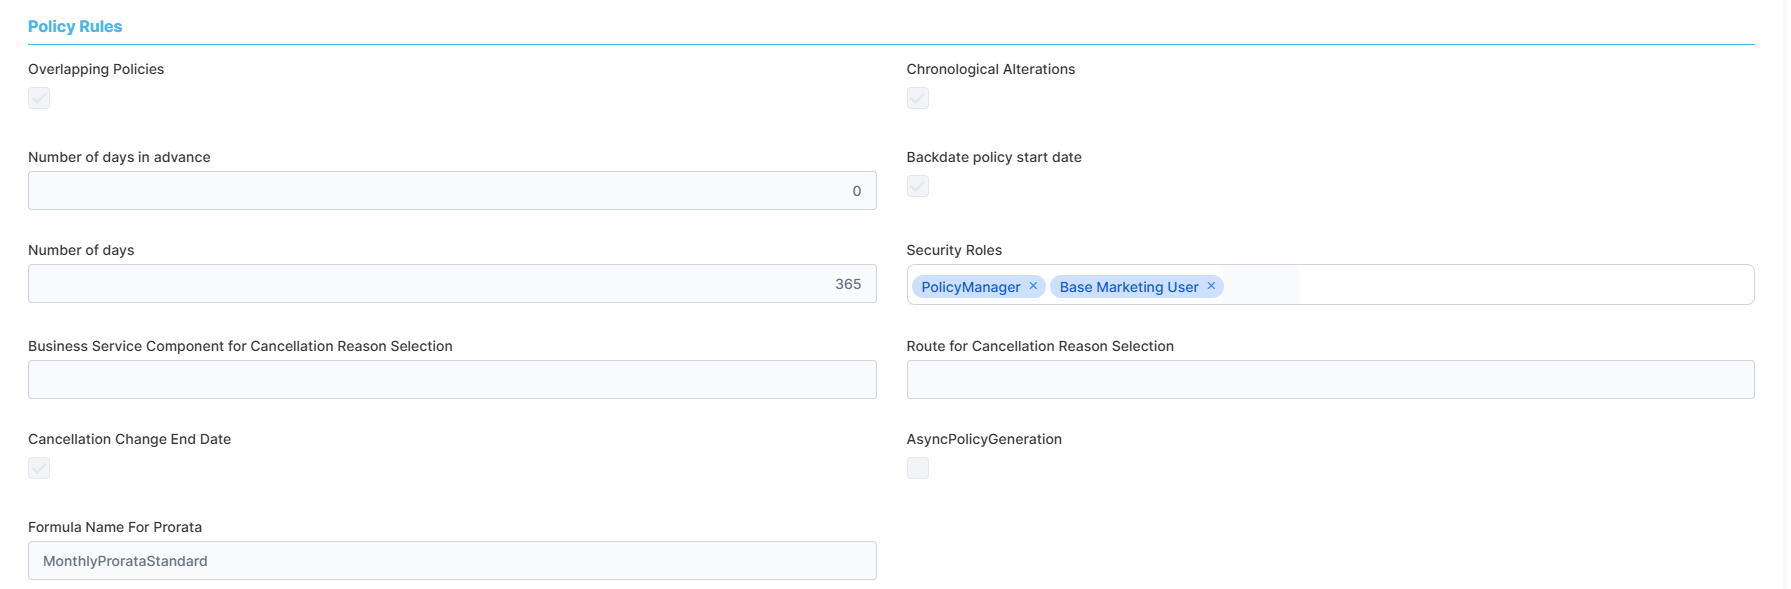Viewport: 1791px width, 589px height.
Task: Toggle the Chronological Alterations checkbox
Action: pos(917,98)
